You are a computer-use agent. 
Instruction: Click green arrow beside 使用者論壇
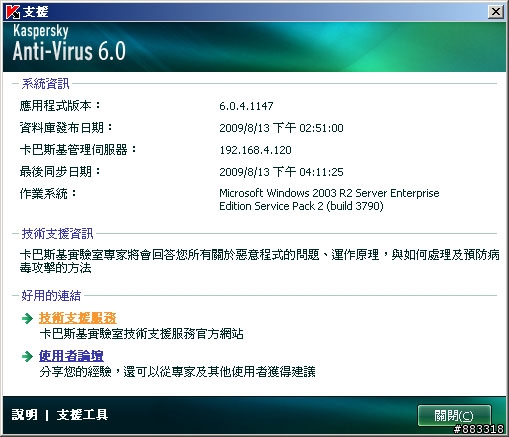pyautogui.click(x=27, y=356)
